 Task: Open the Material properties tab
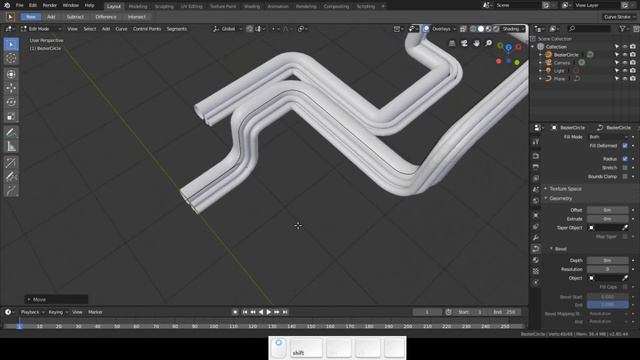[x=536, y=260]
